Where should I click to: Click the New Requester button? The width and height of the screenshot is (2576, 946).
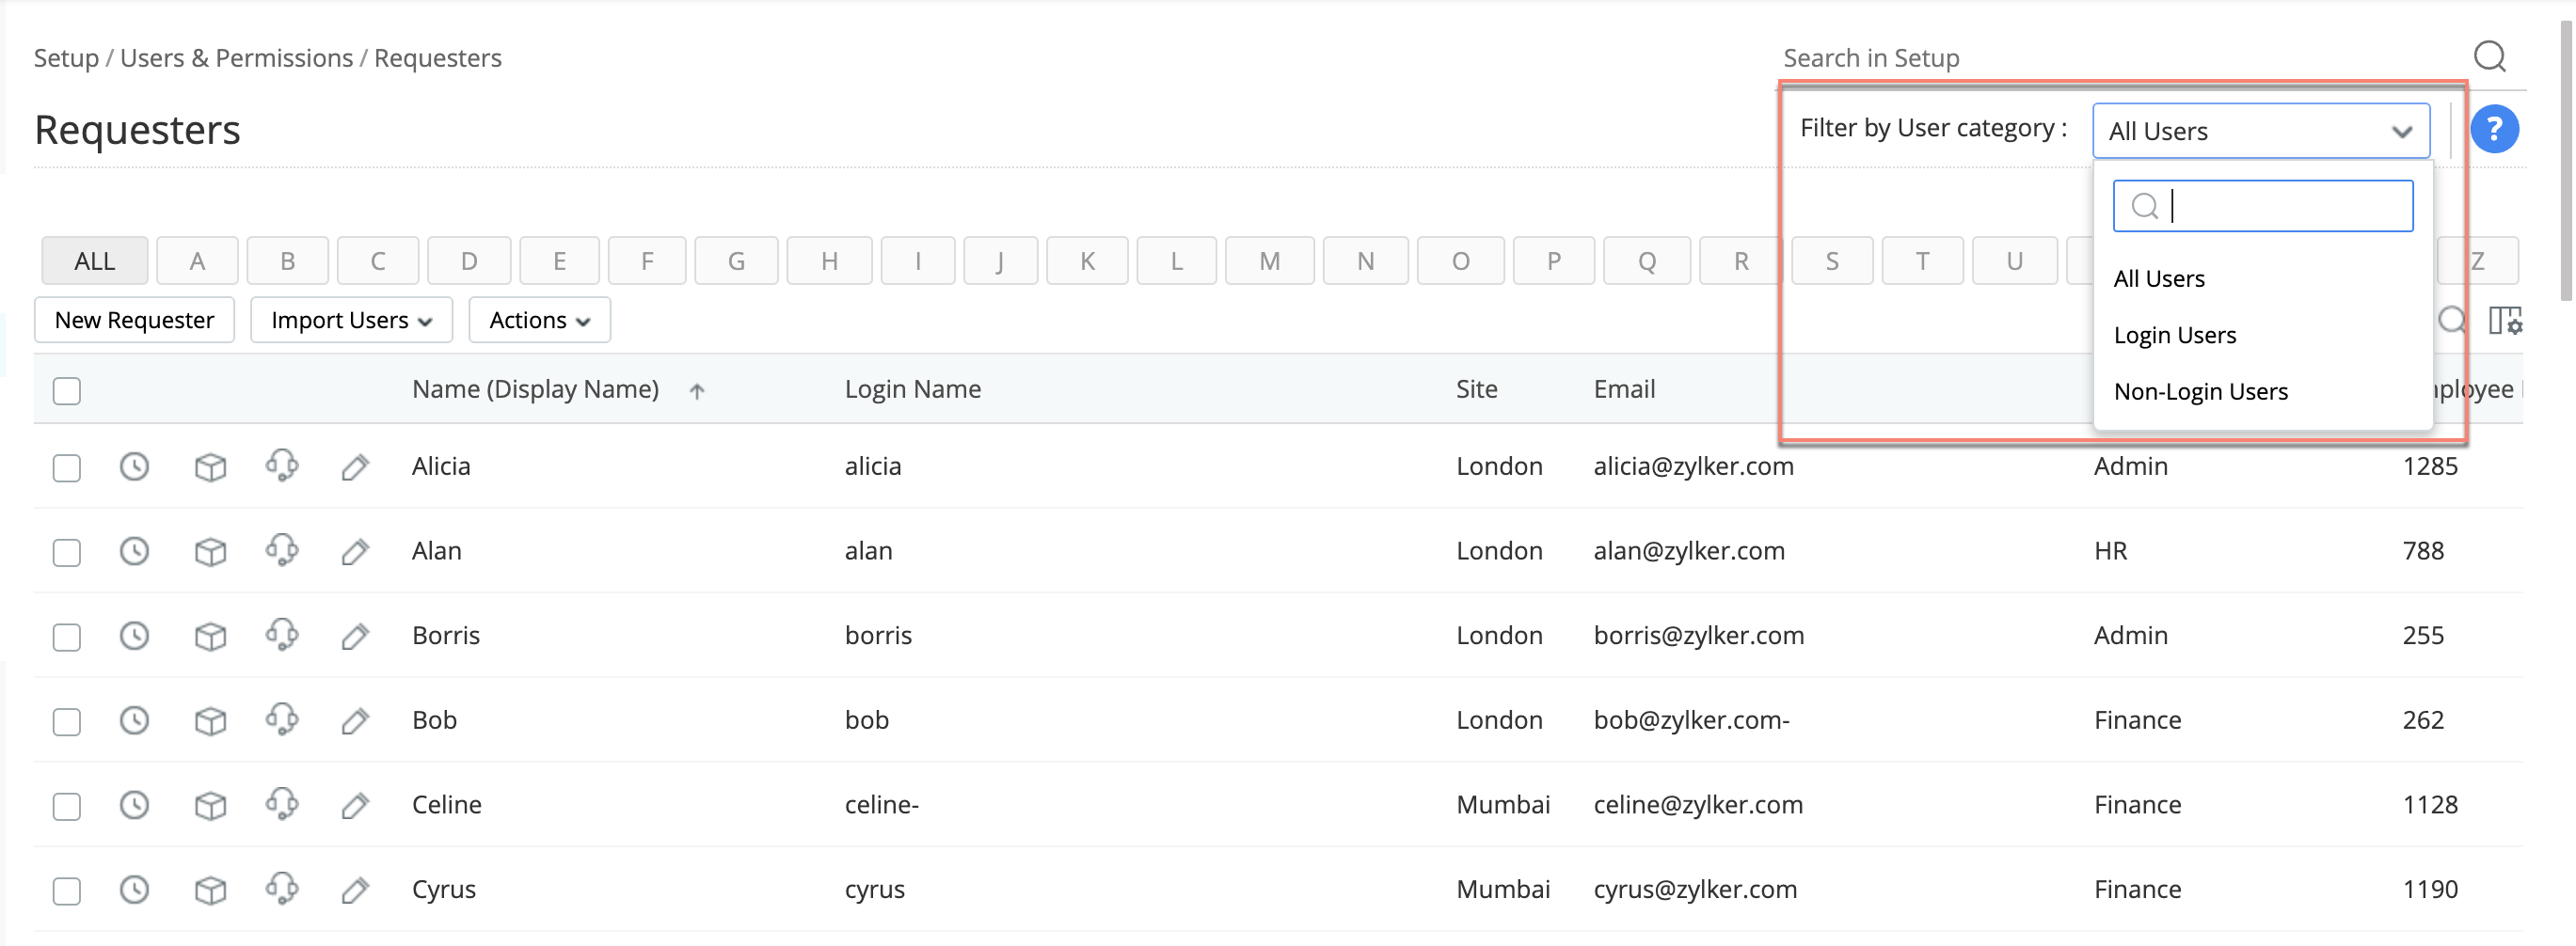(x=134, y=320)
